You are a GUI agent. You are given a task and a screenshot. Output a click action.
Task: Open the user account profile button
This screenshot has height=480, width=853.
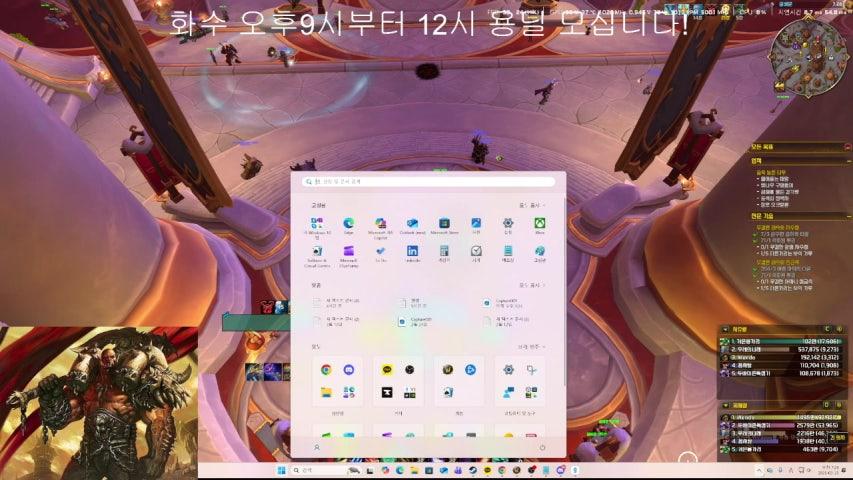point(317,448)
